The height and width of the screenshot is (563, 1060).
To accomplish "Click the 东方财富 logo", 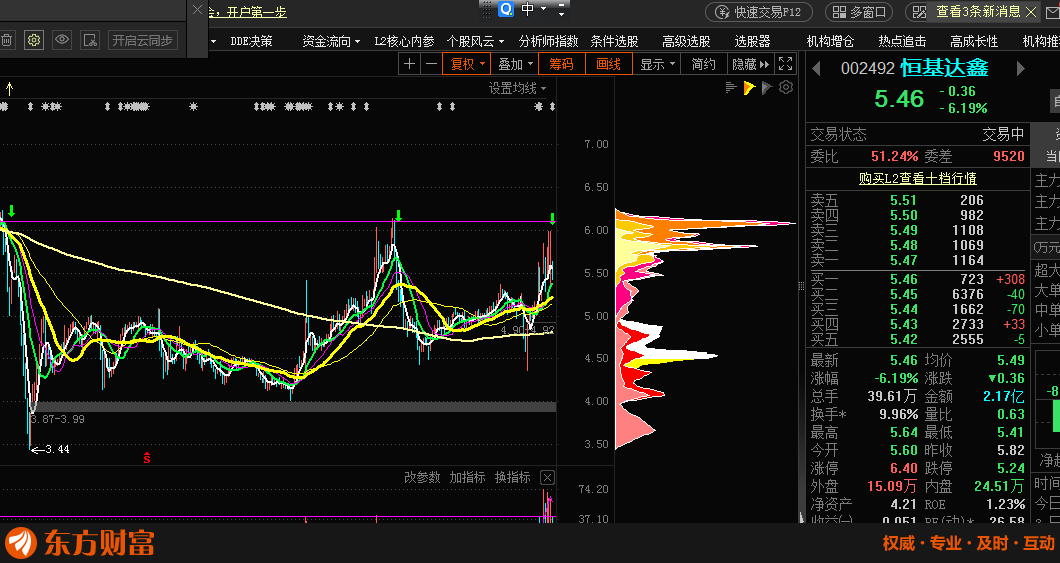I will click(80, 543).
